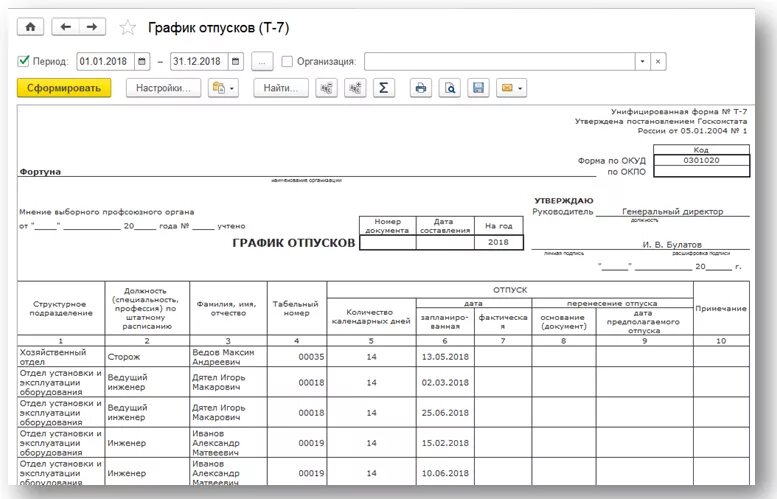Screen dimensions: 777x499
Task: Click the Дата составления header cell
Action: click(445, 225)
